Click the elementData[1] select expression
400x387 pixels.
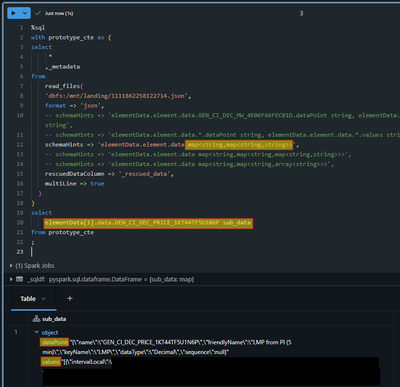148,223
